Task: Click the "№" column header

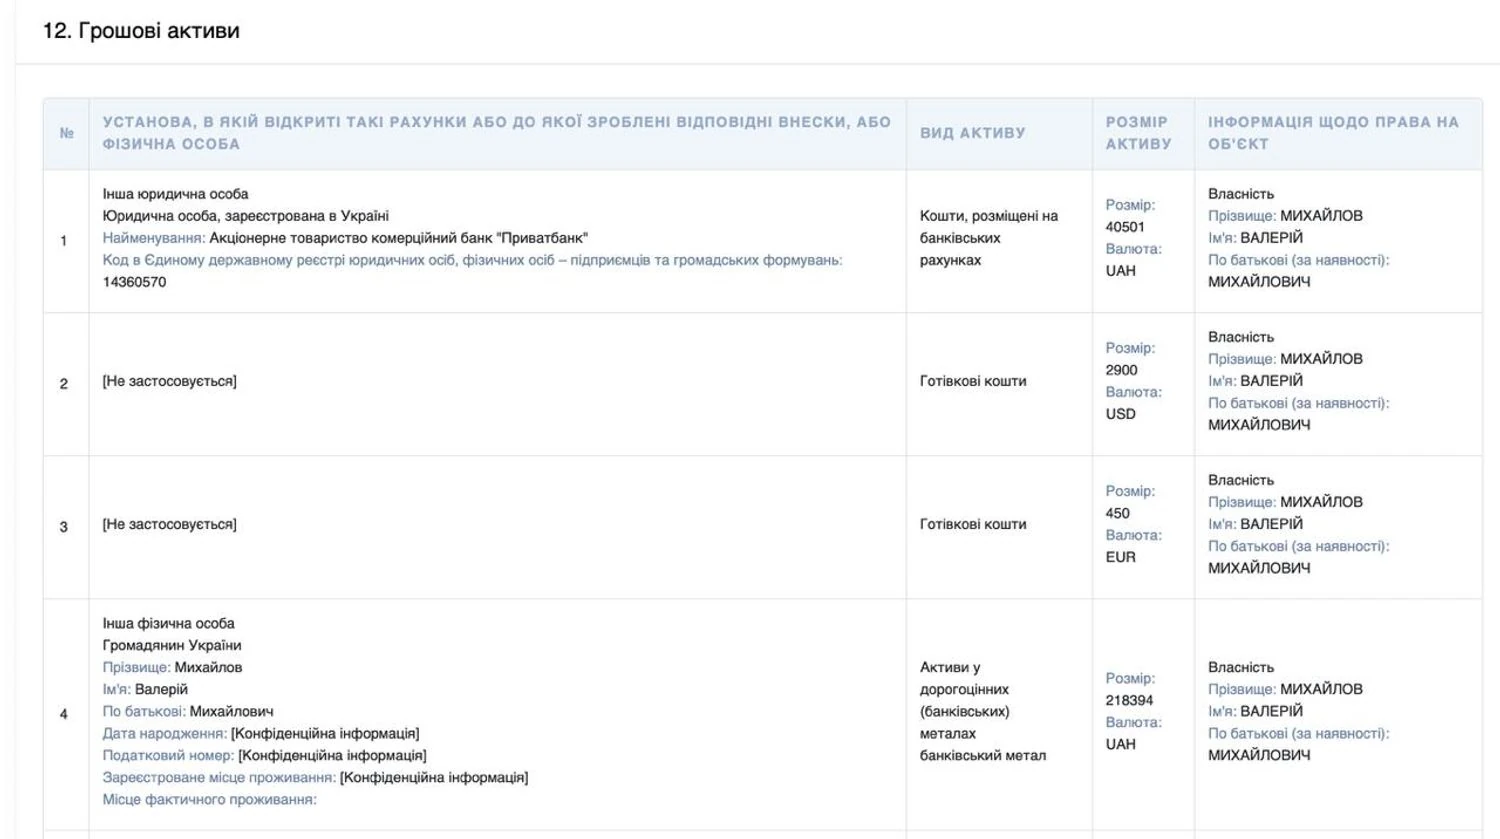Action: (x=66, y=133)
